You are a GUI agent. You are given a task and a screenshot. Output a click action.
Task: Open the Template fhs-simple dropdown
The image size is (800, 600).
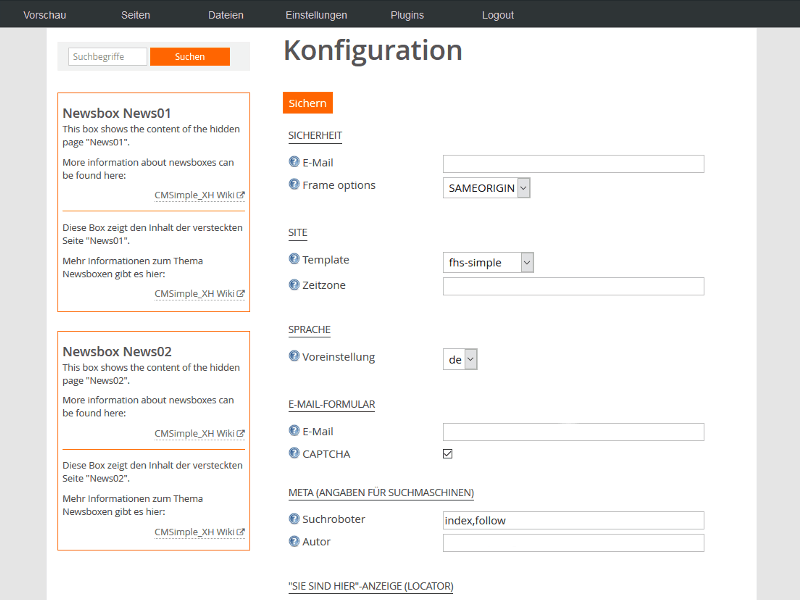(488, 262)
